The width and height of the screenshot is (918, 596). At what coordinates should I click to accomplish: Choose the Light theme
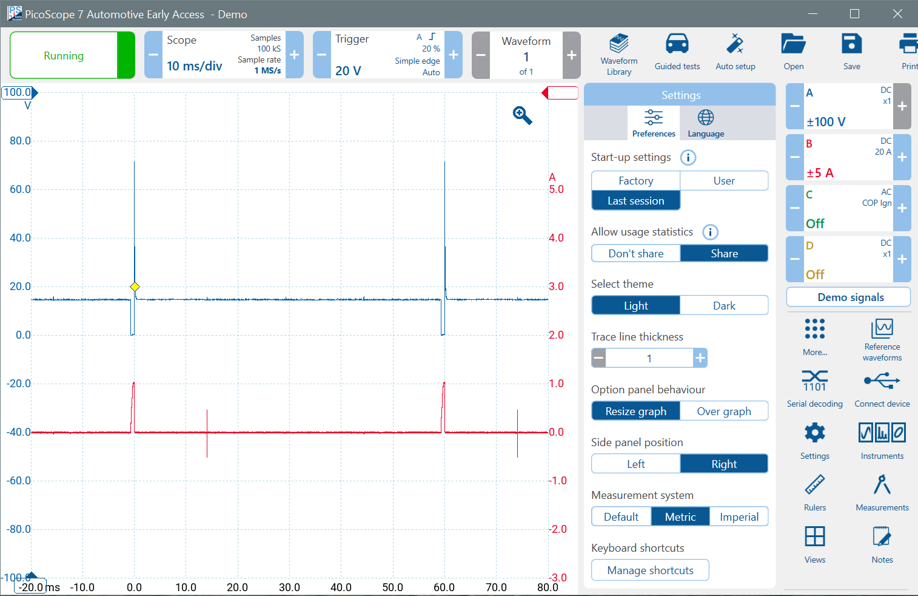click(x=636, y=306)
